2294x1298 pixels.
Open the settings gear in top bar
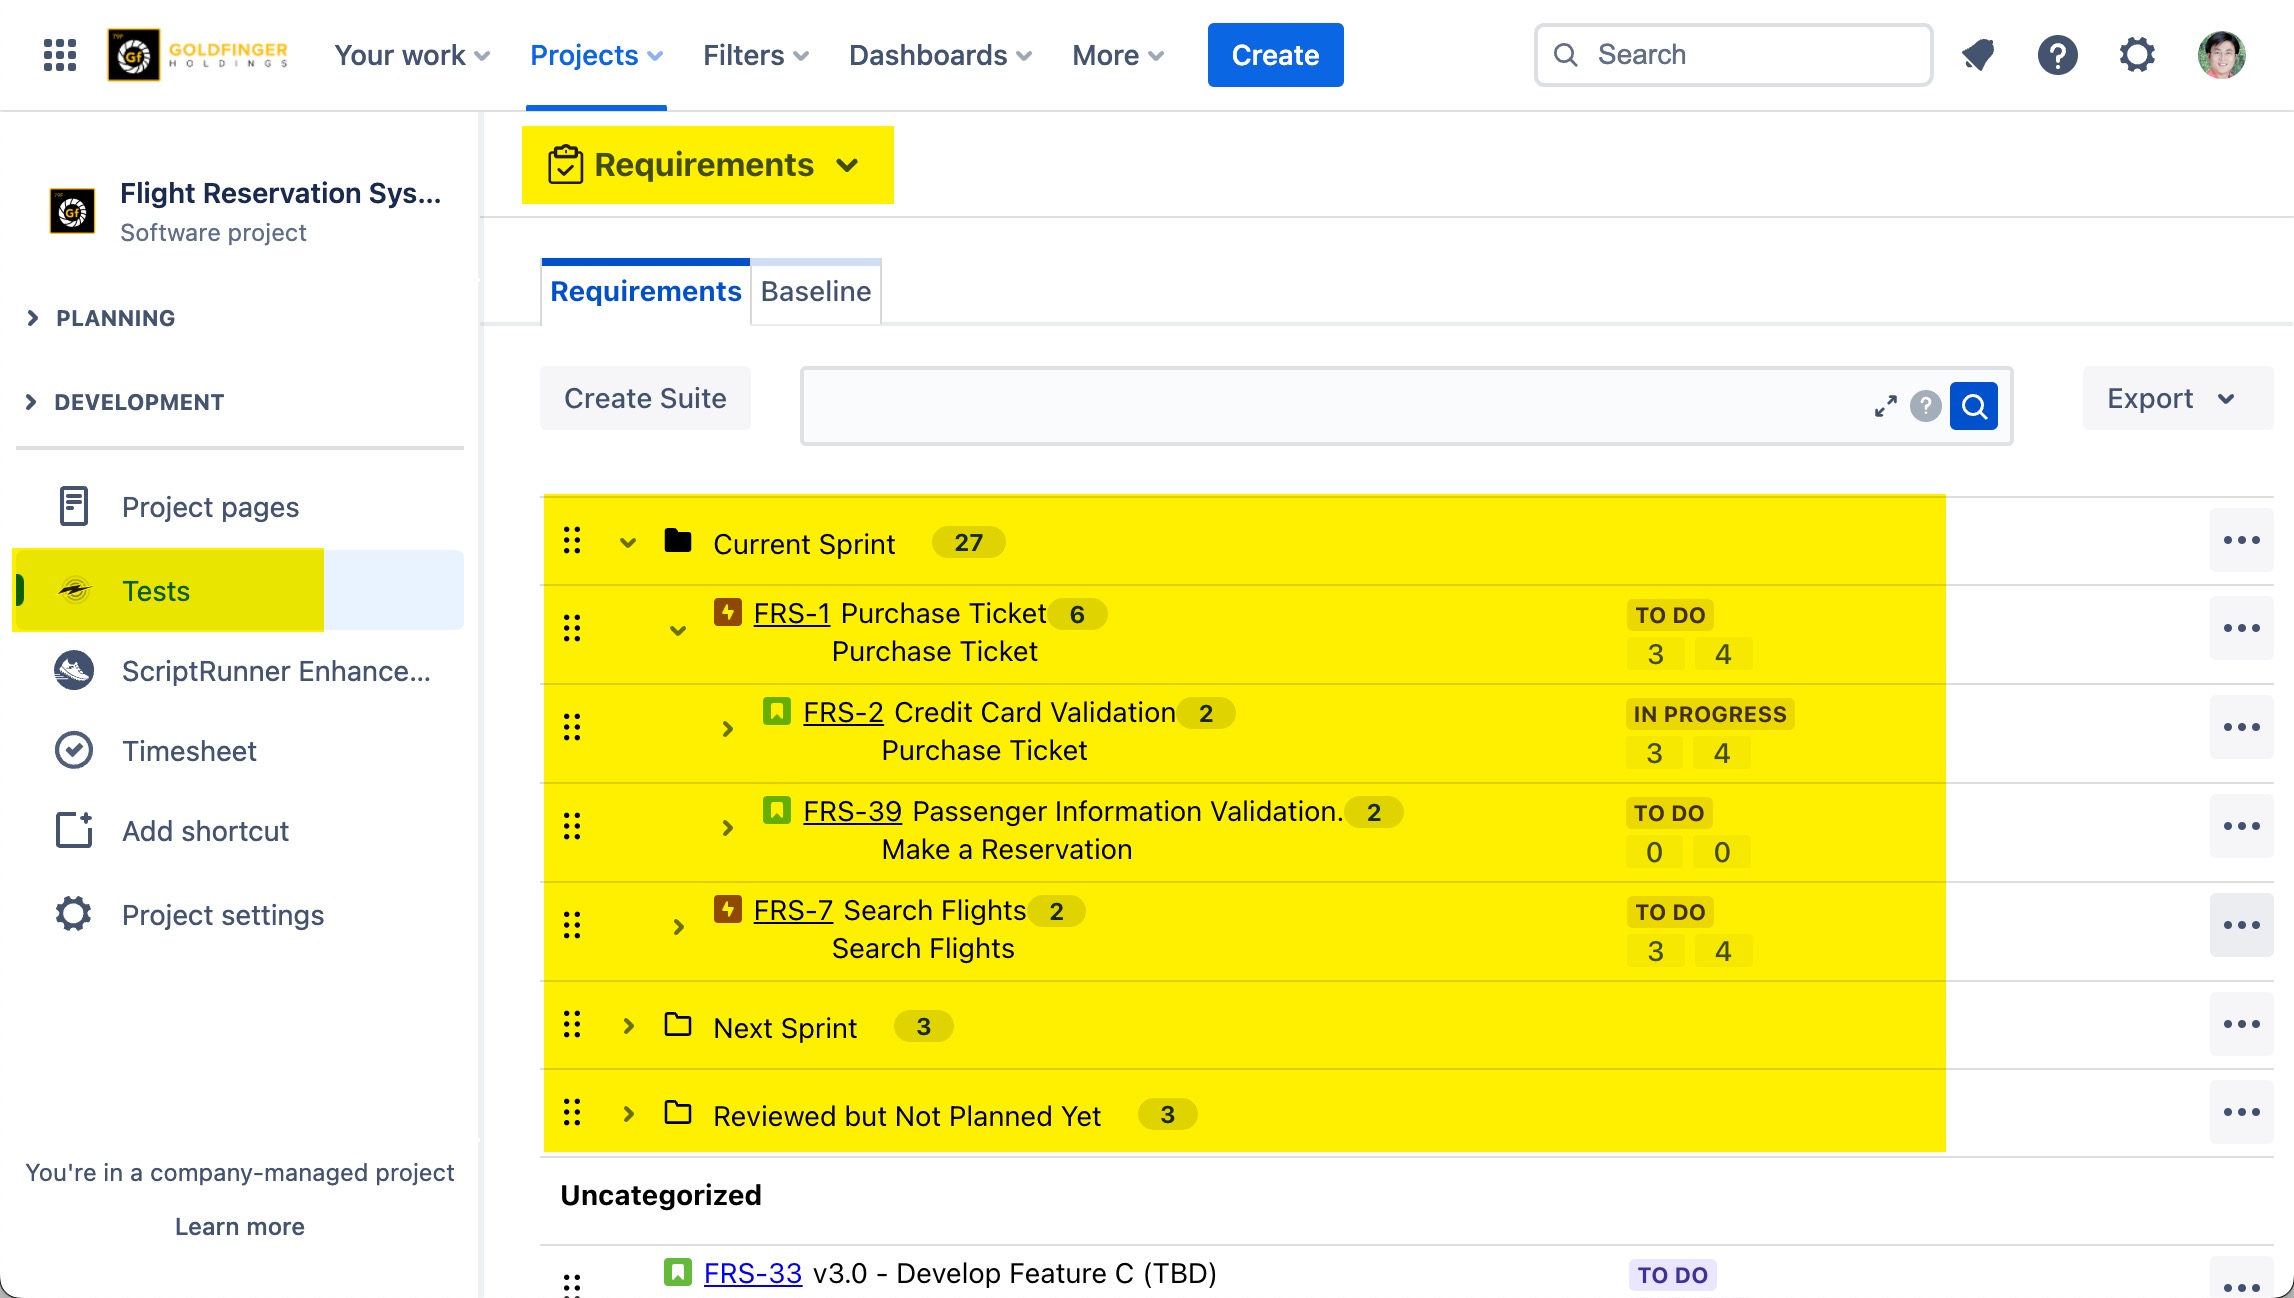pos(2137,55)
